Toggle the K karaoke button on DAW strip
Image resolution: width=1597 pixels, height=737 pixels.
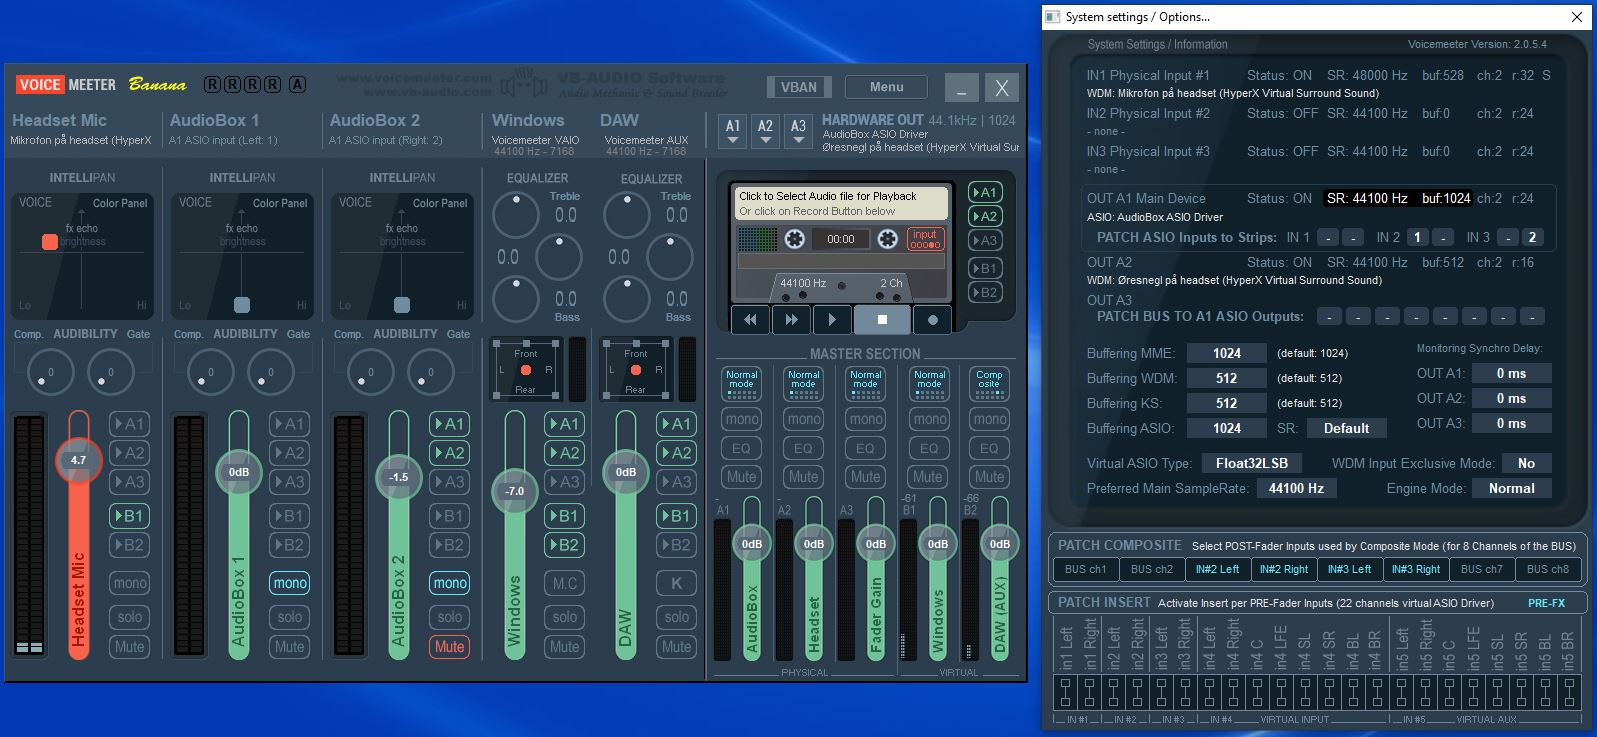coord(676,583)
